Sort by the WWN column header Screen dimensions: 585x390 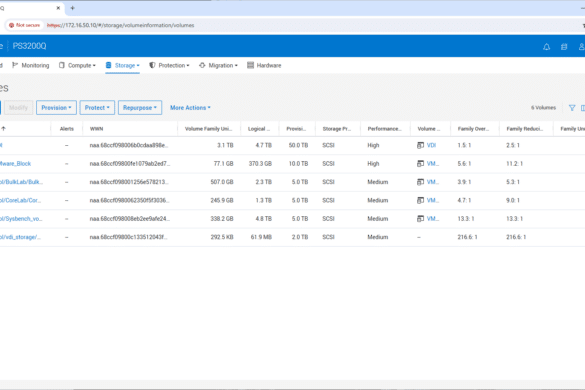[96, 129]
